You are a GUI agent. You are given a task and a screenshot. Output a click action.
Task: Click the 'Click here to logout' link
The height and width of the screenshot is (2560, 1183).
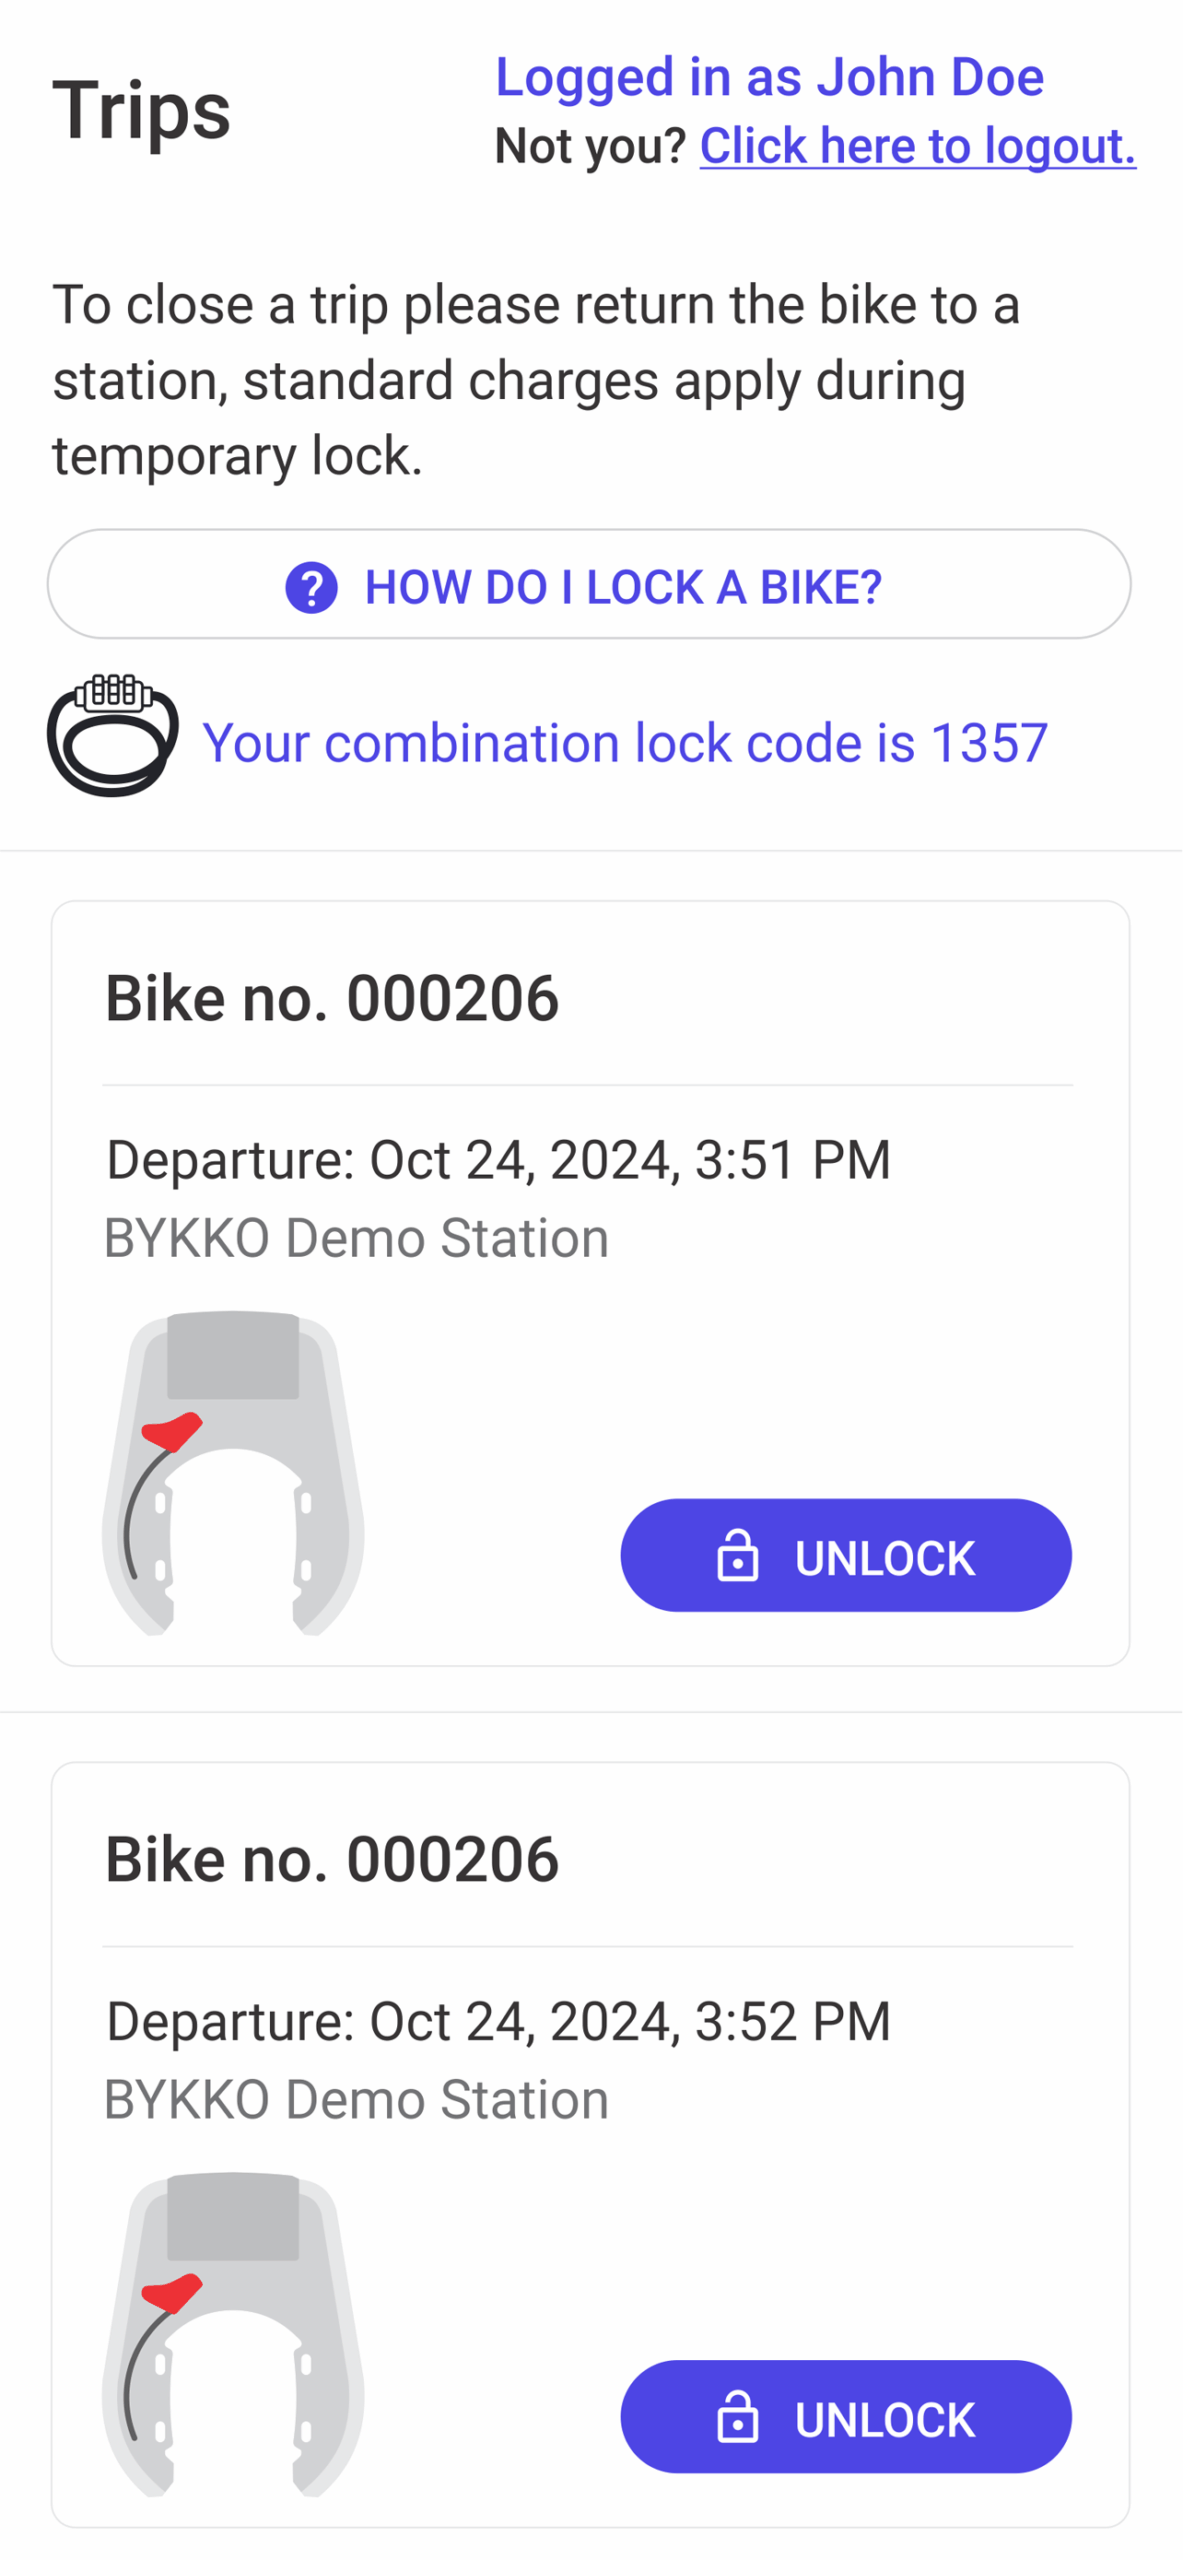[917, 146]
